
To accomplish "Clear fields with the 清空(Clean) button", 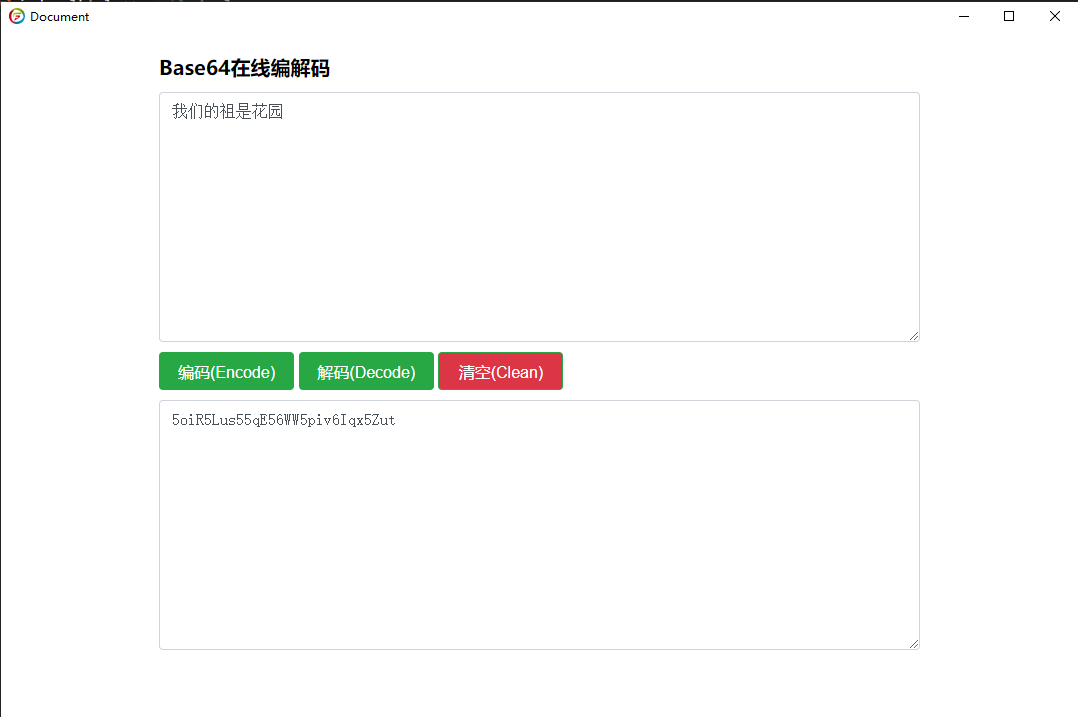I will pyautogui.click(x=500, y=371).
